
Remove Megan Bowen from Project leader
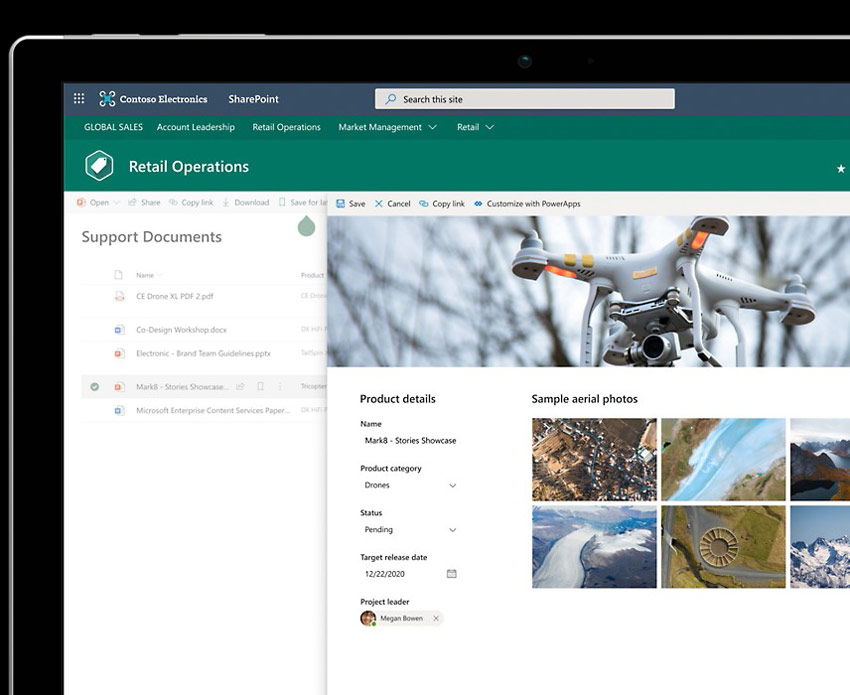pyautogui.click(x=437, y=618)
